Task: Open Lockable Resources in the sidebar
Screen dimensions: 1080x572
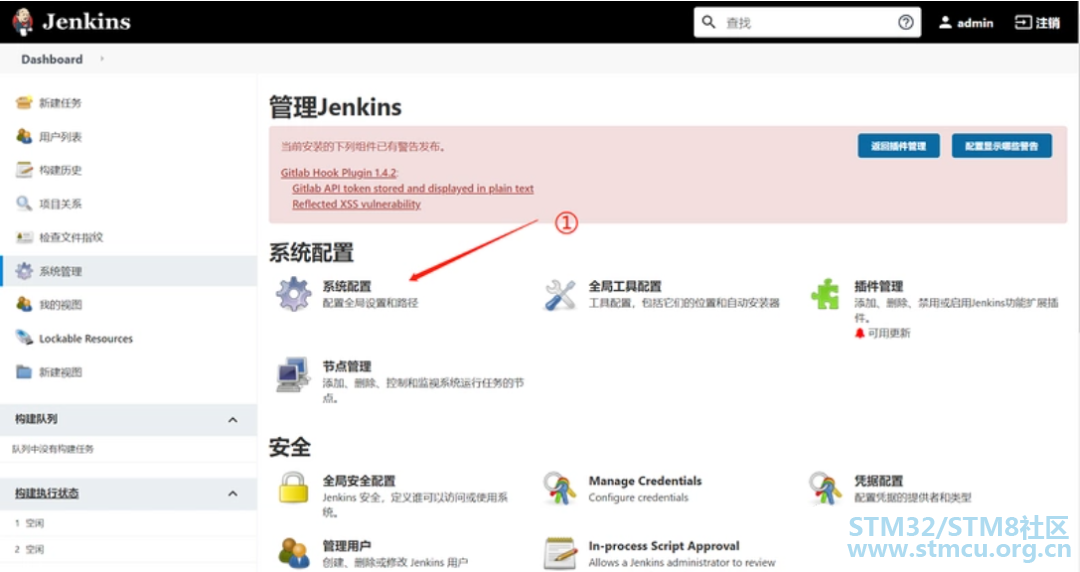Action: click(85, 338)
